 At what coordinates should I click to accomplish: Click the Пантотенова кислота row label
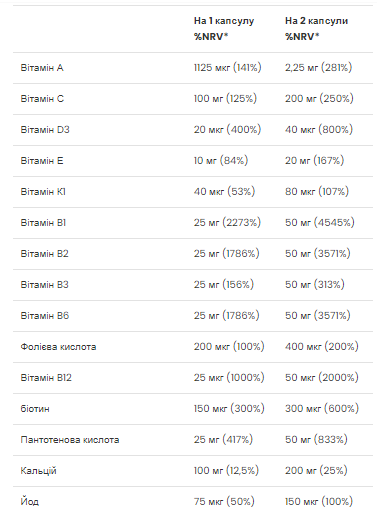point(70,440)
